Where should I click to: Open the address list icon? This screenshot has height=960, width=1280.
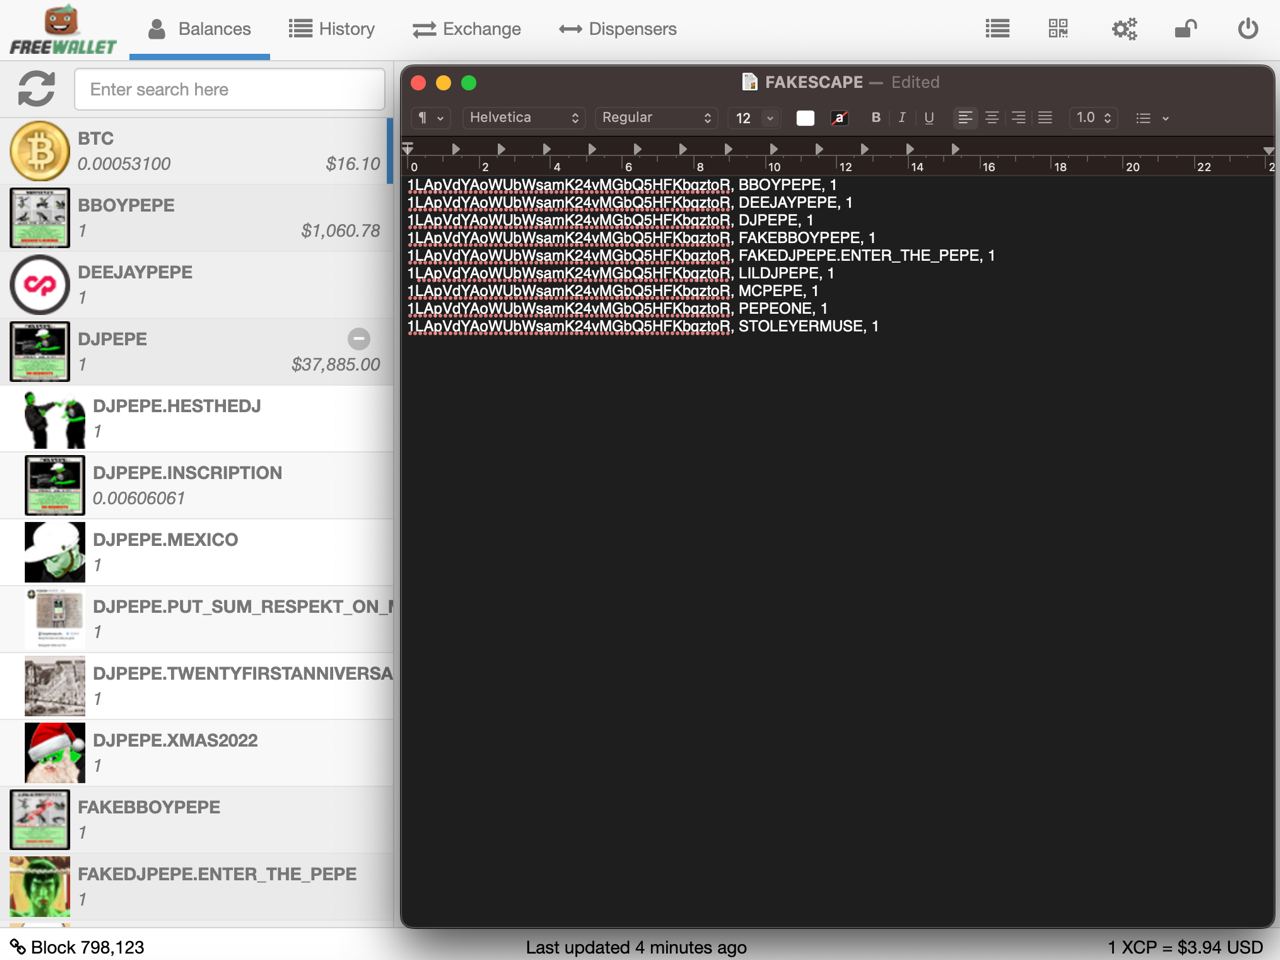[x=997, y=29]
